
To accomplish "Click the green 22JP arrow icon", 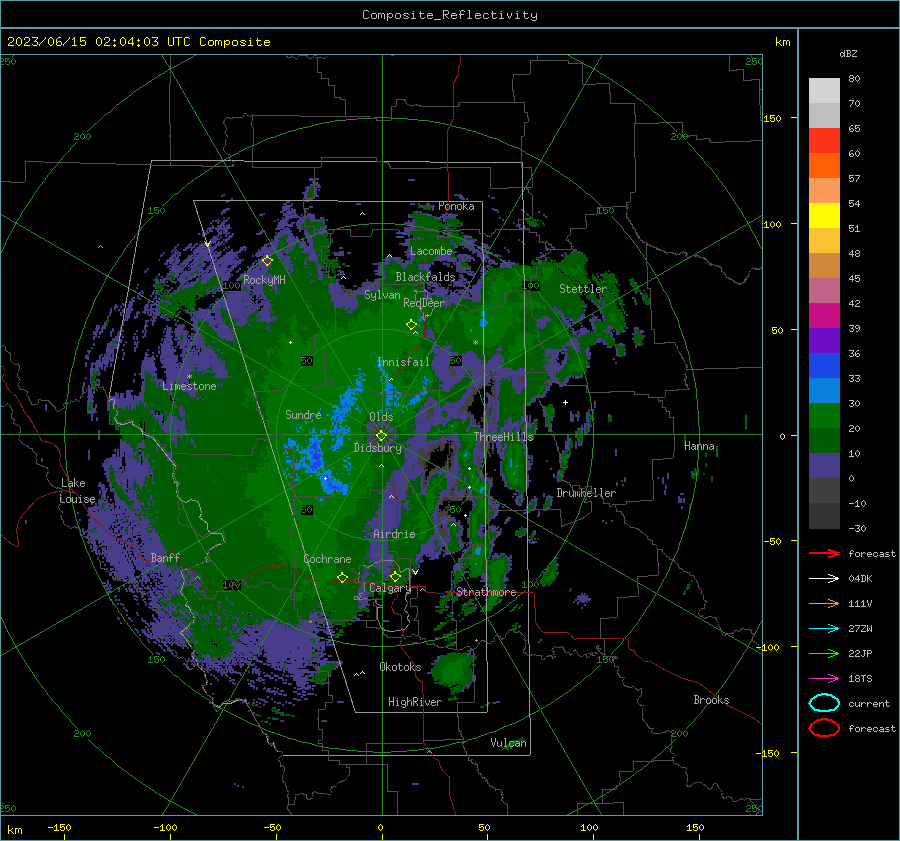I will coord(824,653).
